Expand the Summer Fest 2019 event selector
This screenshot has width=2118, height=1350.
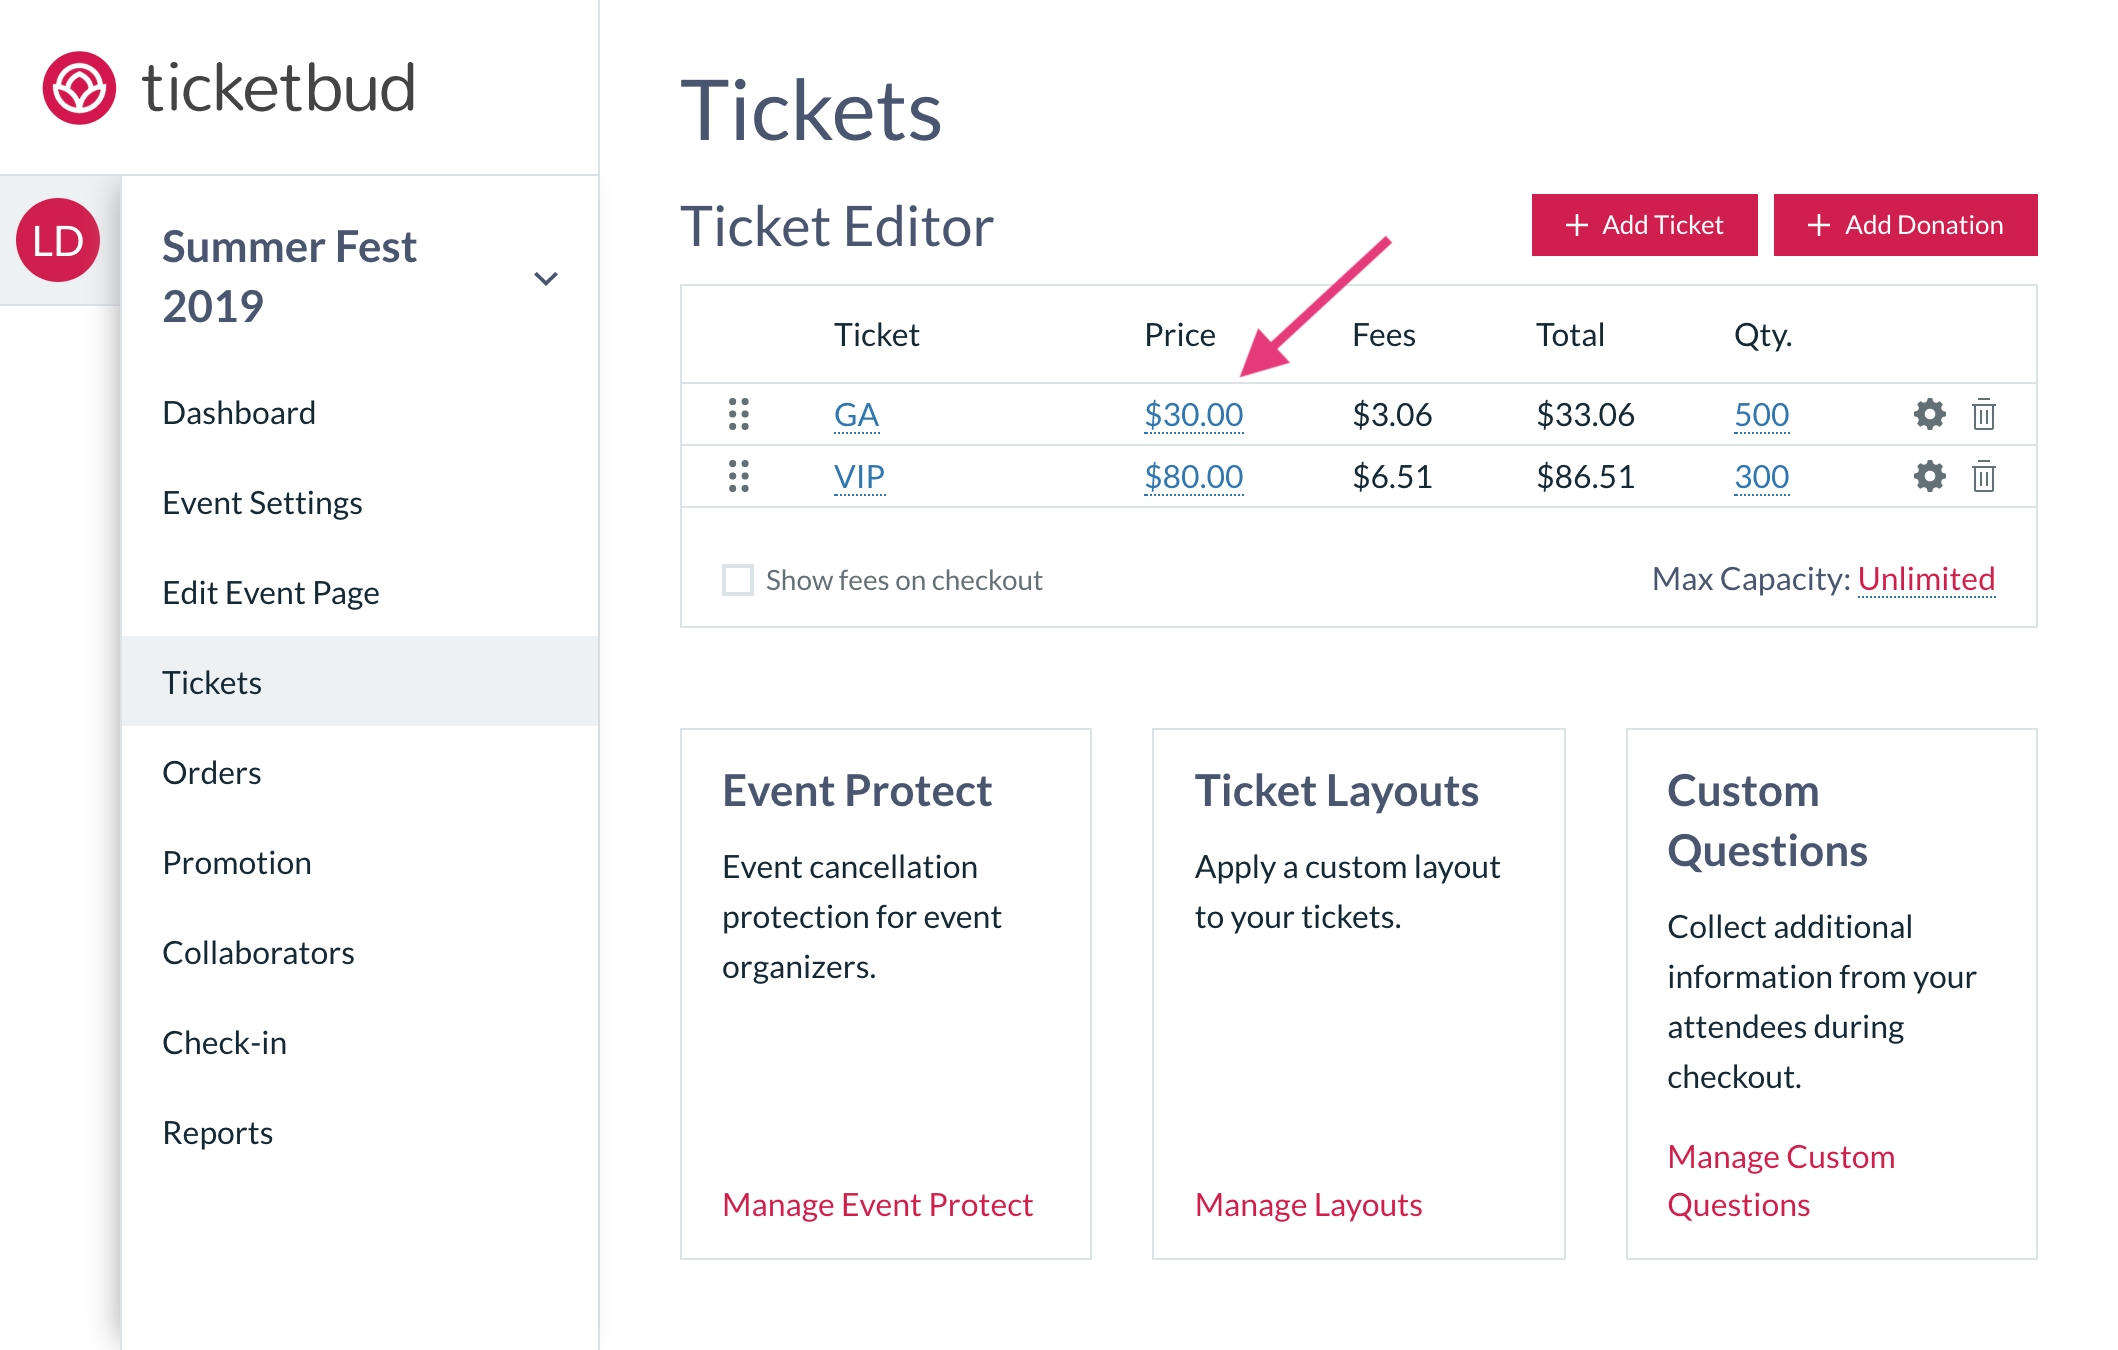click(x=546, y=278)
